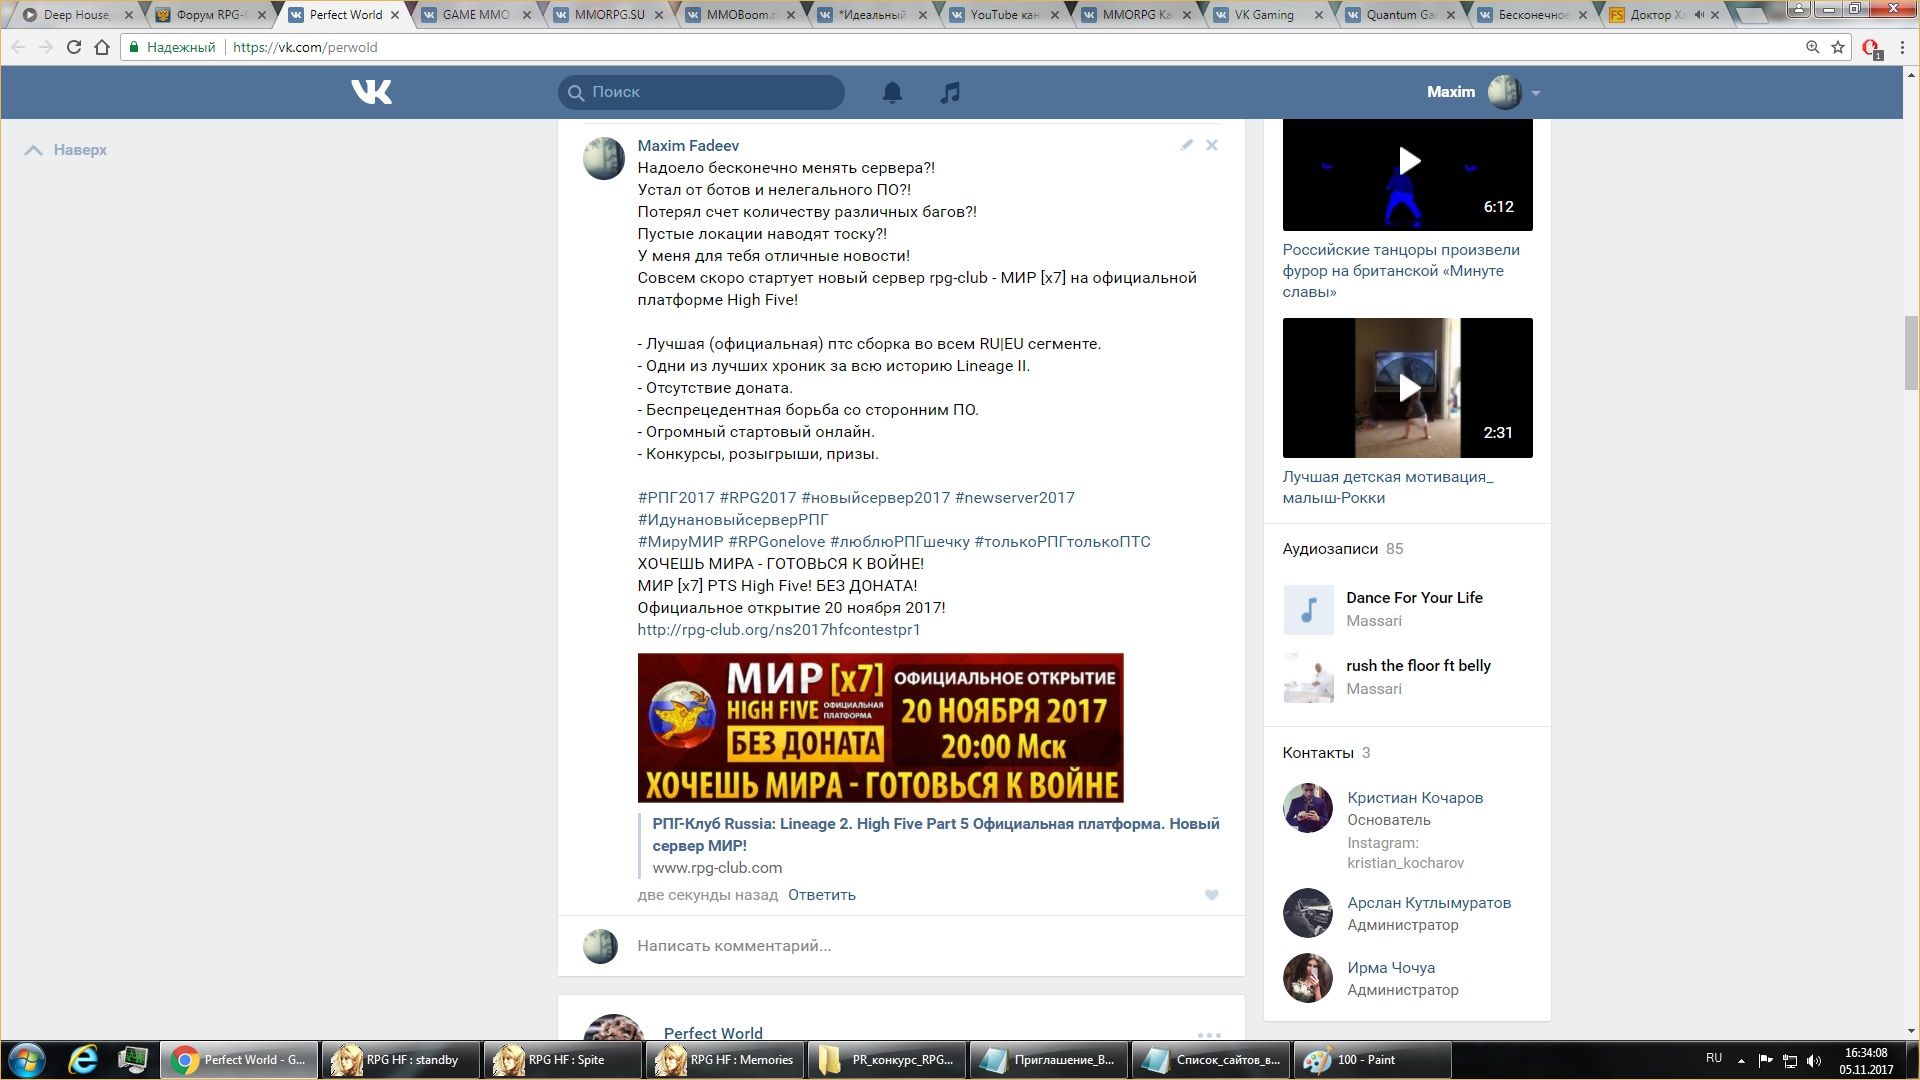Open PR_конкурс_RPG folder in taskbar
The width and height of the screenshot is (1920, 1080).
click(886, 1060)
